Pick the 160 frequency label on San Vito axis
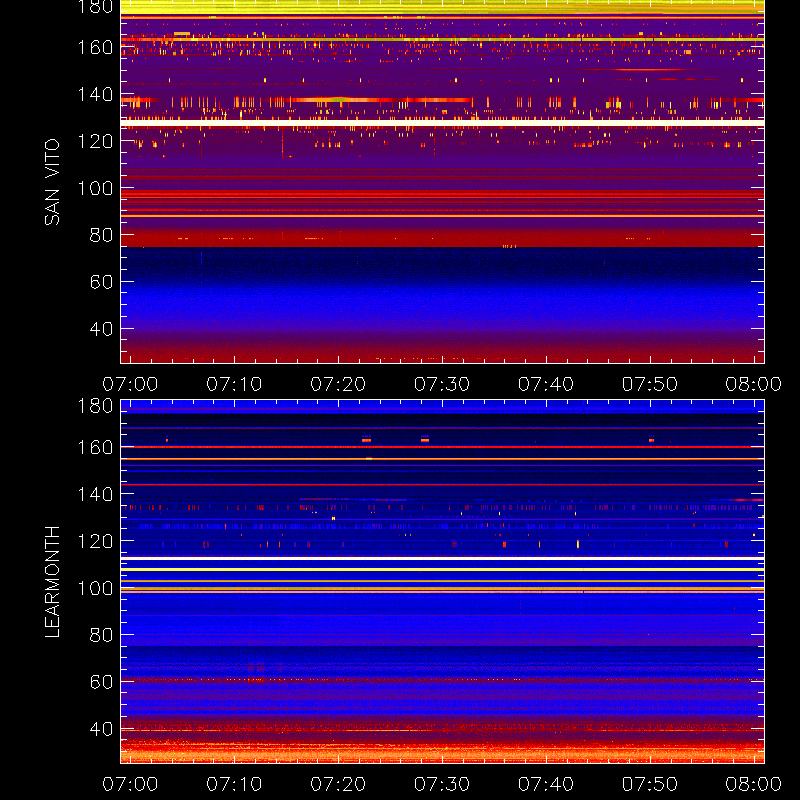Viewport: 800px width, 800px height. click(95, 47)
